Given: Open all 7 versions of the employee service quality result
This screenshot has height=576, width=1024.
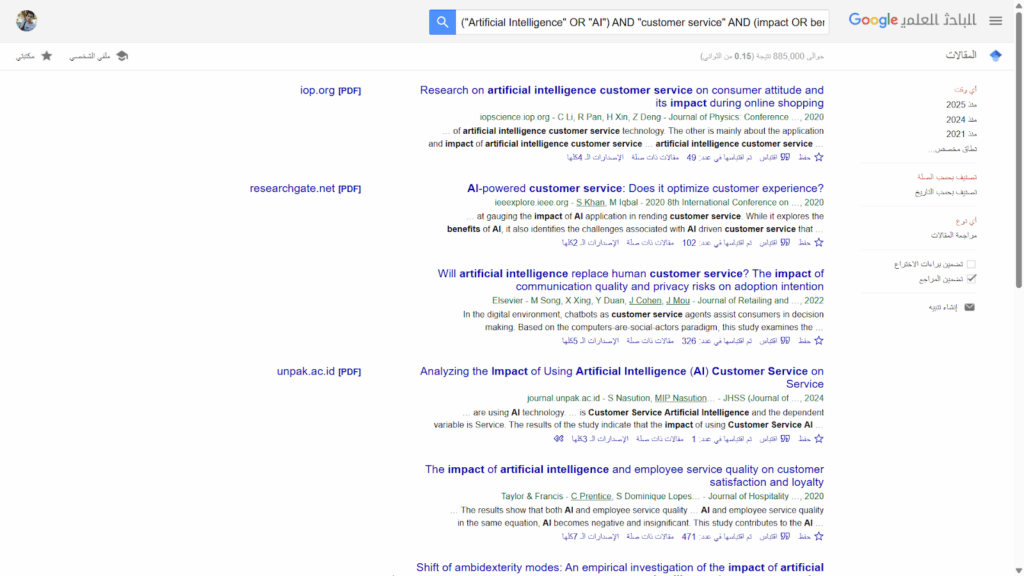Looking at the screenshot, I should 590,537.
